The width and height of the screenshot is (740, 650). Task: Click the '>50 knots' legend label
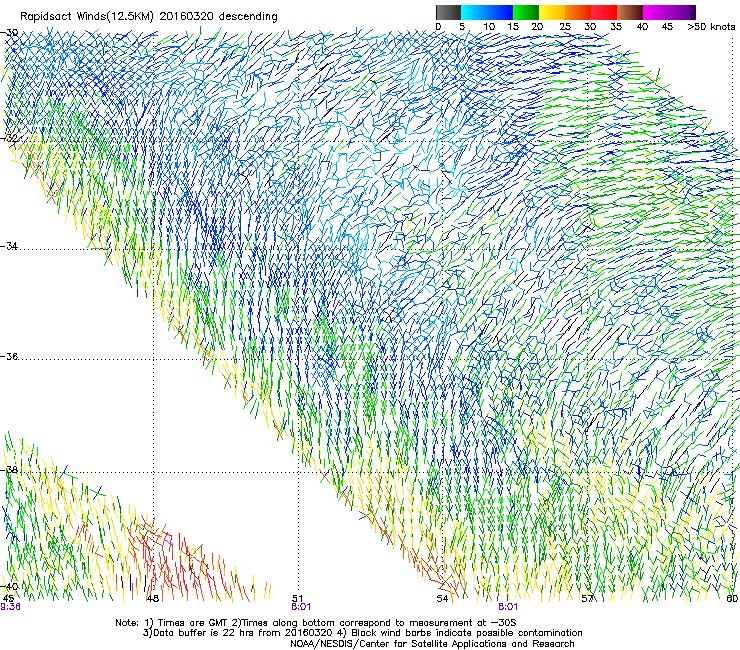[x=711, y=27]
